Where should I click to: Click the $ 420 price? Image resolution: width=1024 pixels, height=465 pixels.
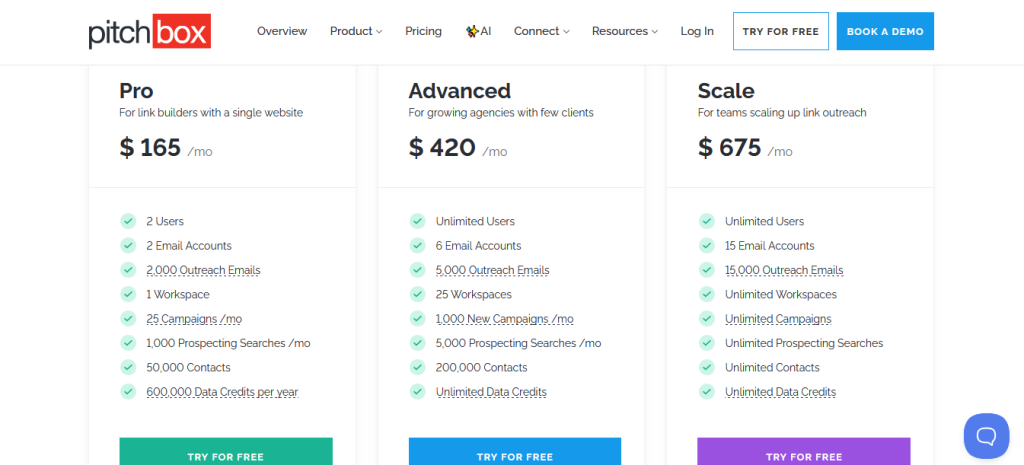point(442,148)
